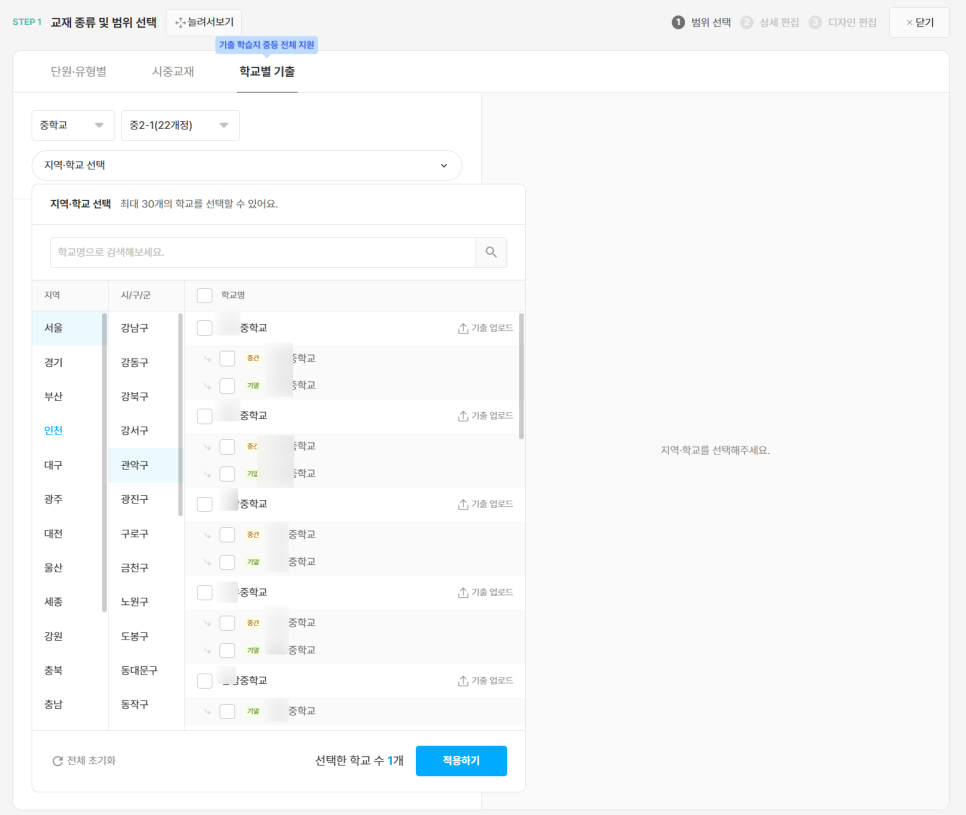966x815 pixels.
Task: Select region 대구
Action: pyautogui.click(x=67, y=465)
